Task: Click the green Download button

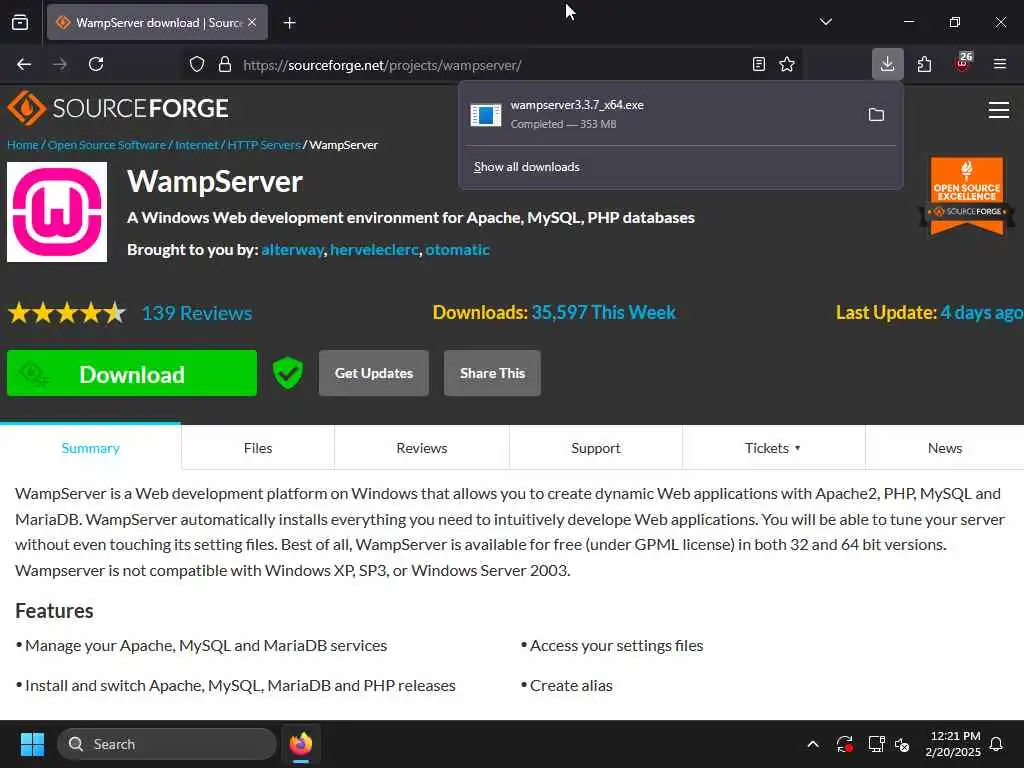Action: [132, 373]
